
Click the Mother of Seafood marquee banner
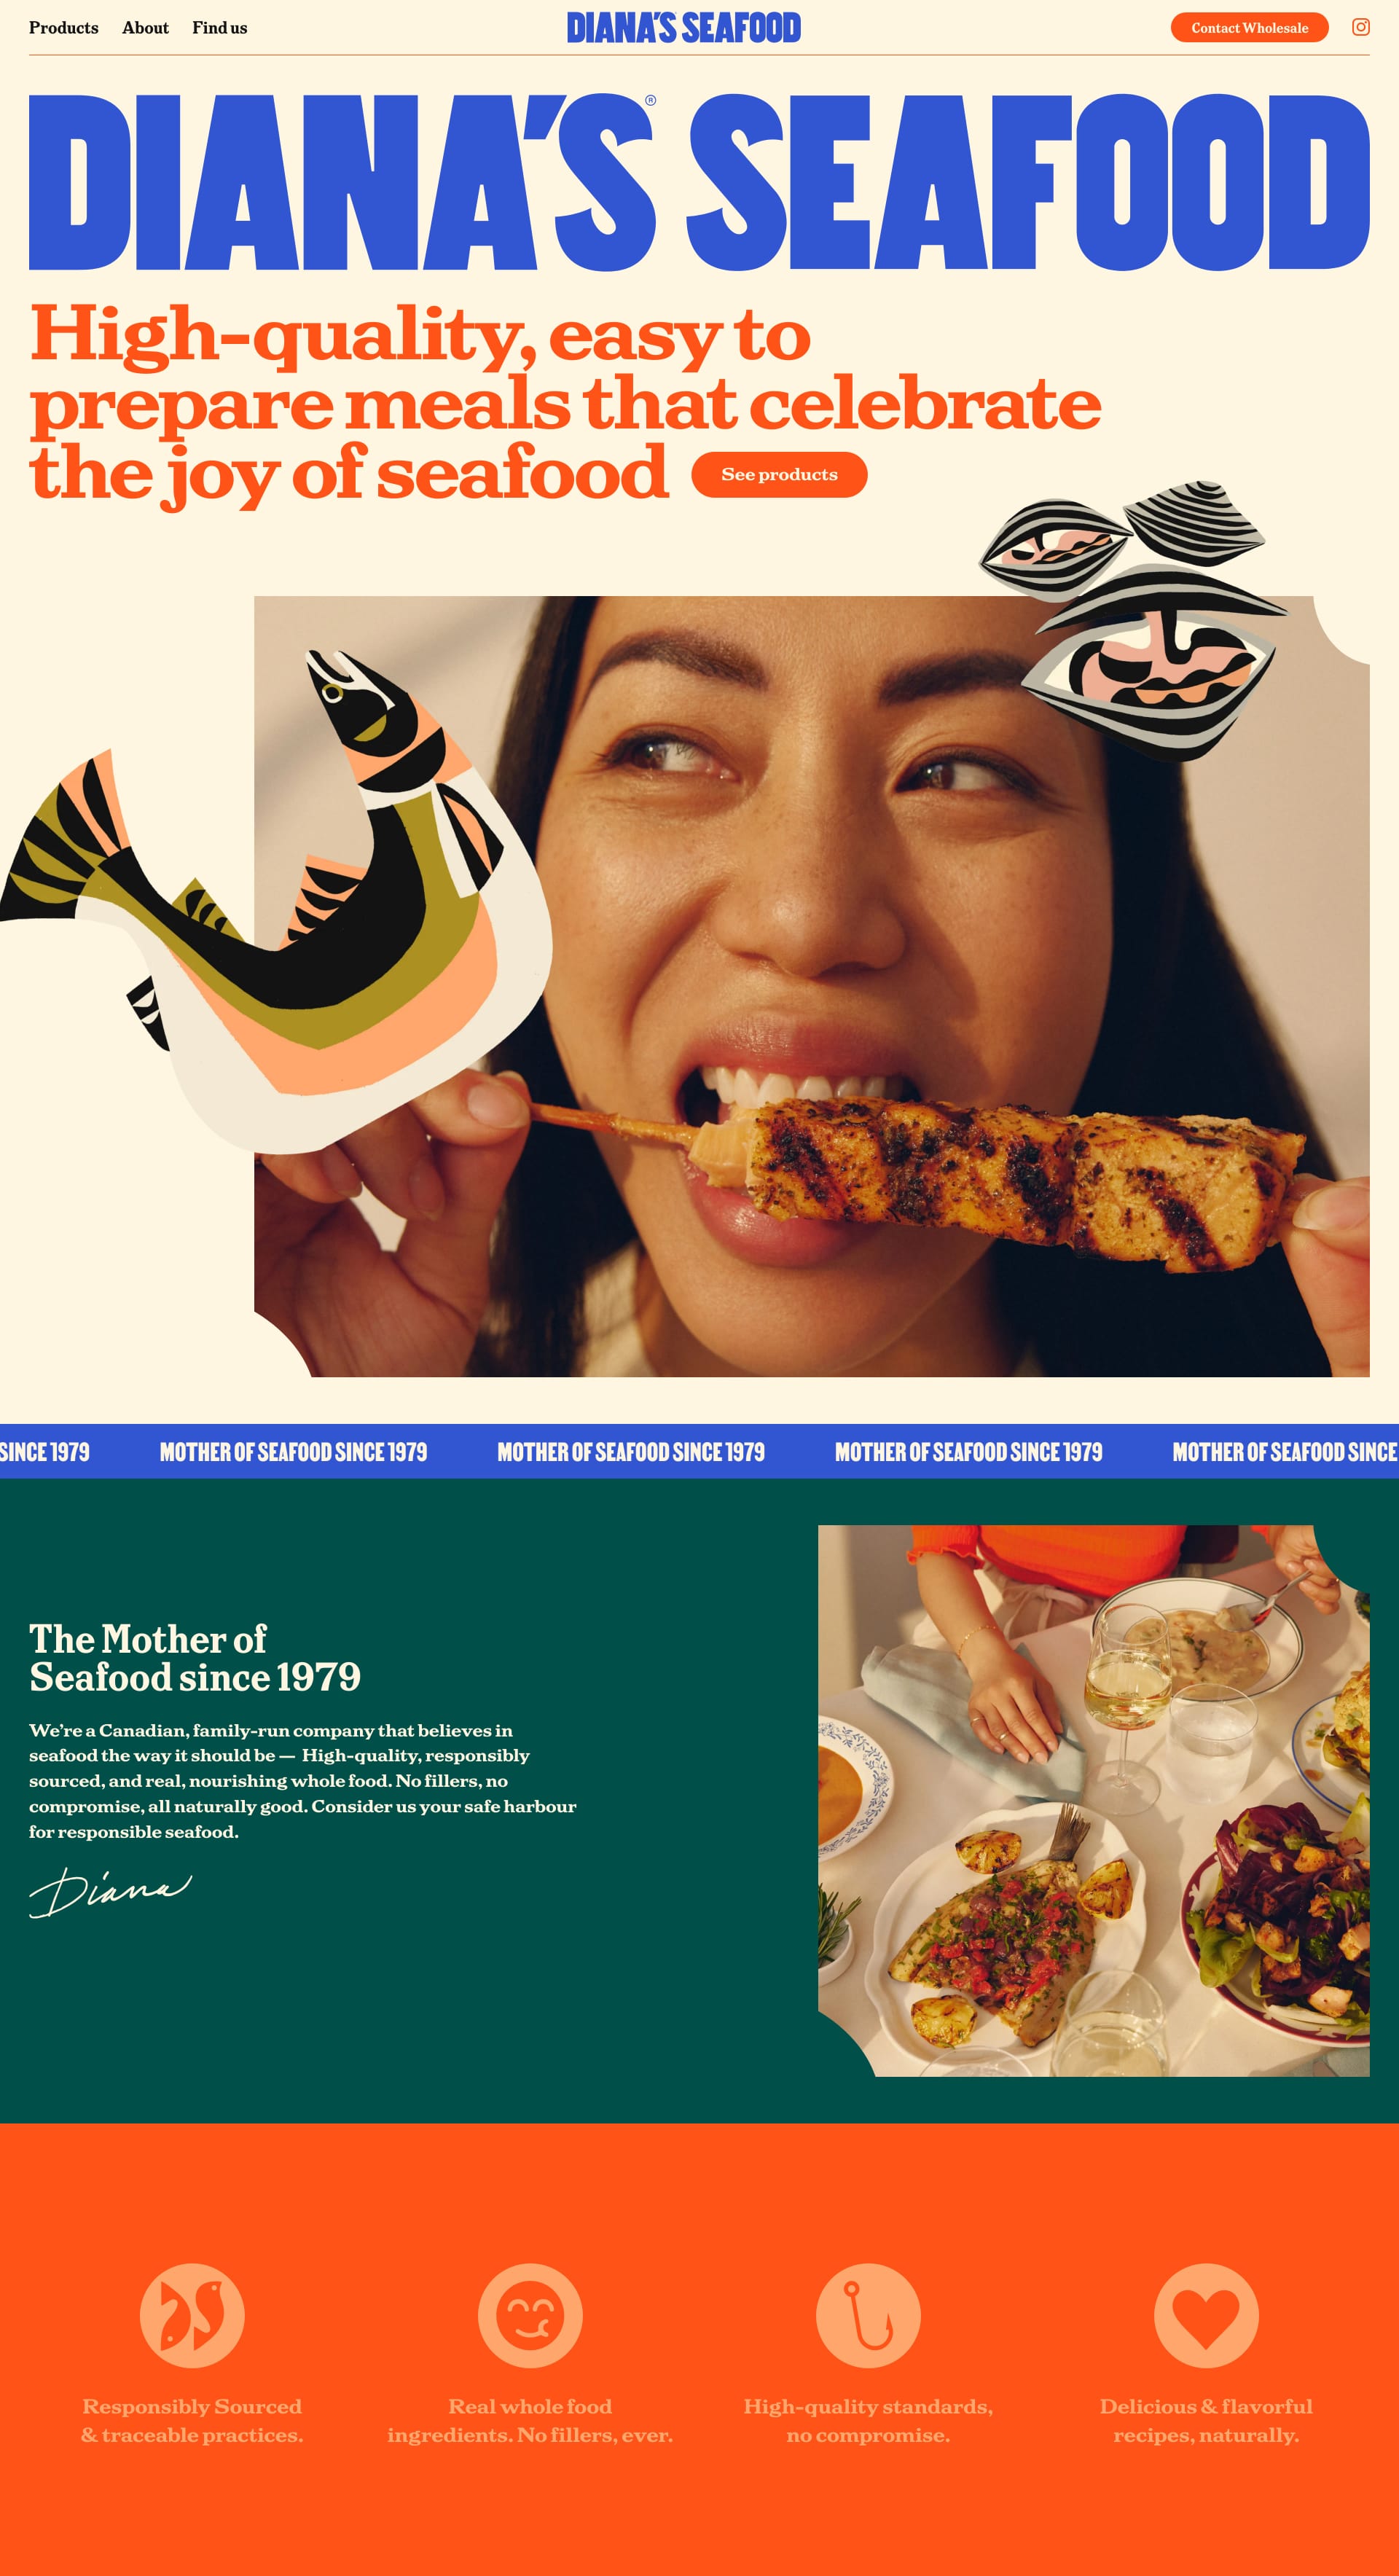(x=699, y=1451)
